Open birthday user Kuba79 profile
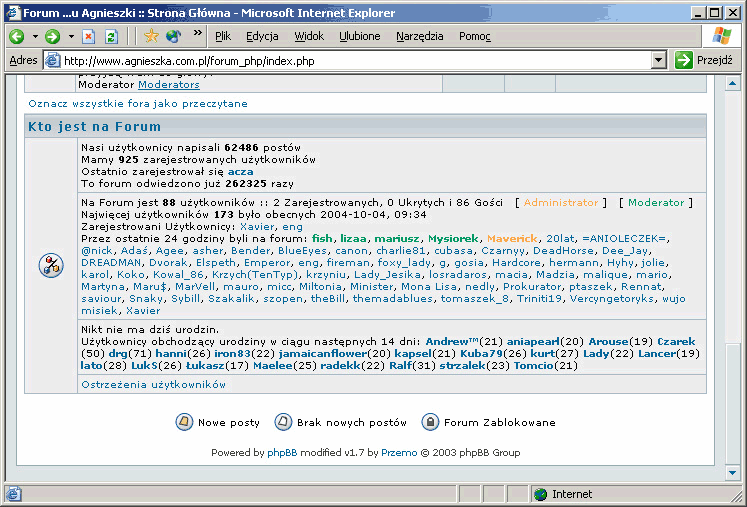 pyautogui.click(x=481, y=354)
